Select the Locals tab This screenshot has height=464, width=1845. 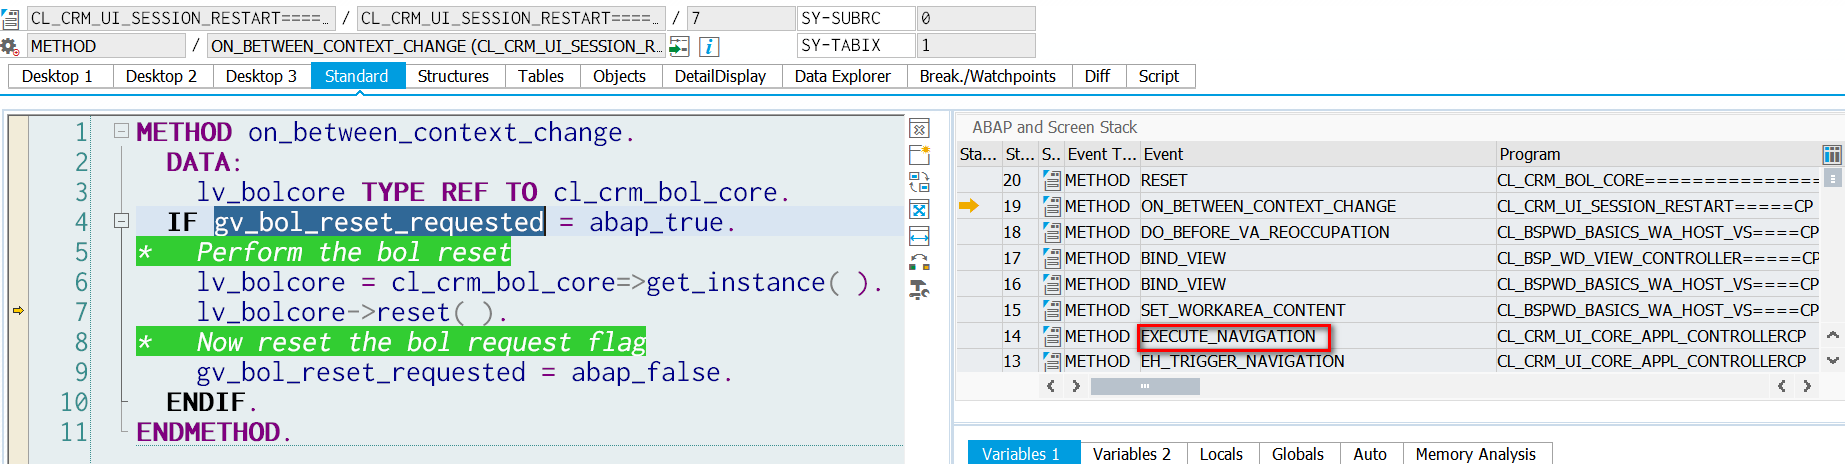[1221, 454]
